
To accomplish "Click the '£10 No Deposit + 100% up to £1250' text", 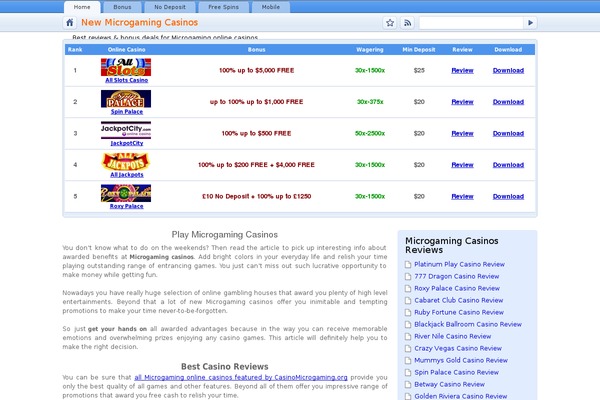I will [256, 196].
